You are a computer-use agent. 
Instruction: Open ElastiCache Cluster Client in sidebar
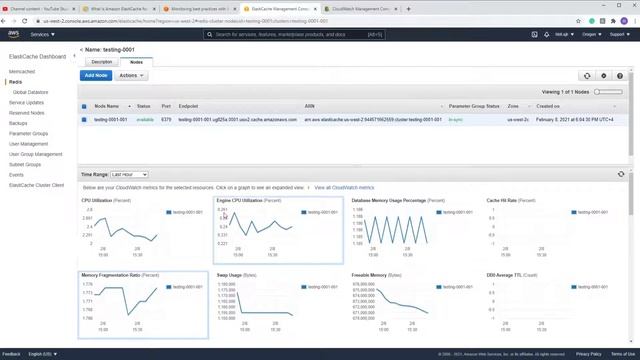click(x=36, y=185)
